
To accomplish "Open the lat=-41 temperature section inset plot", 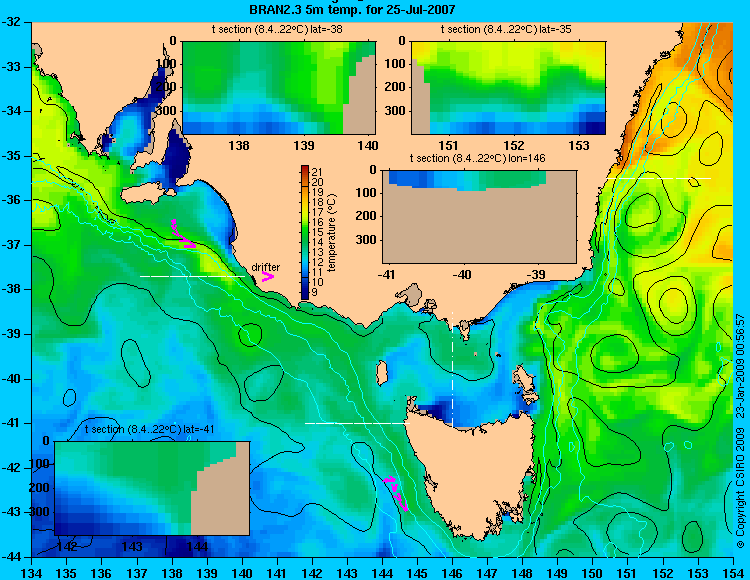I will point(152,488).
